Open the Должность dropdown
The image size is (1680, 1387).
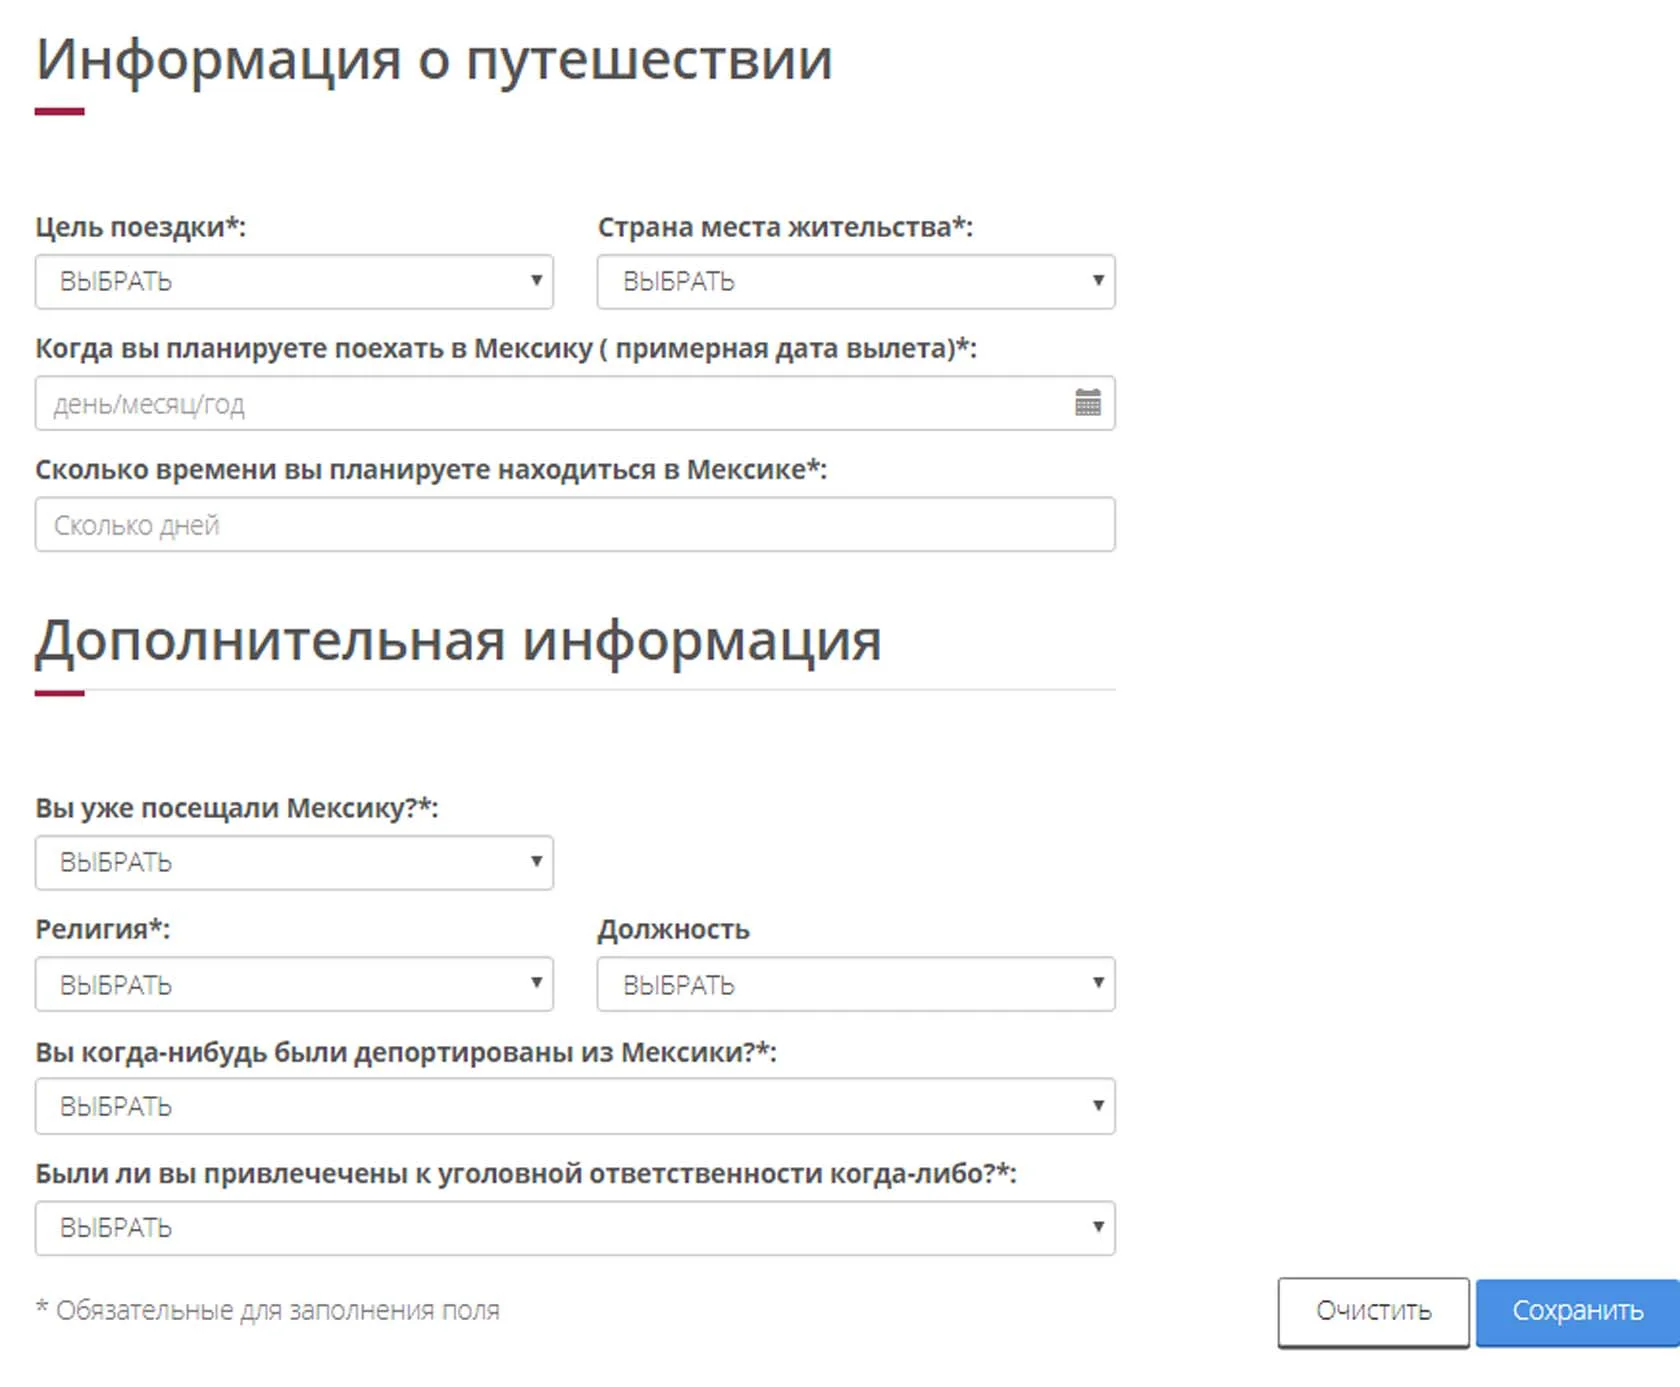(856, 984)
